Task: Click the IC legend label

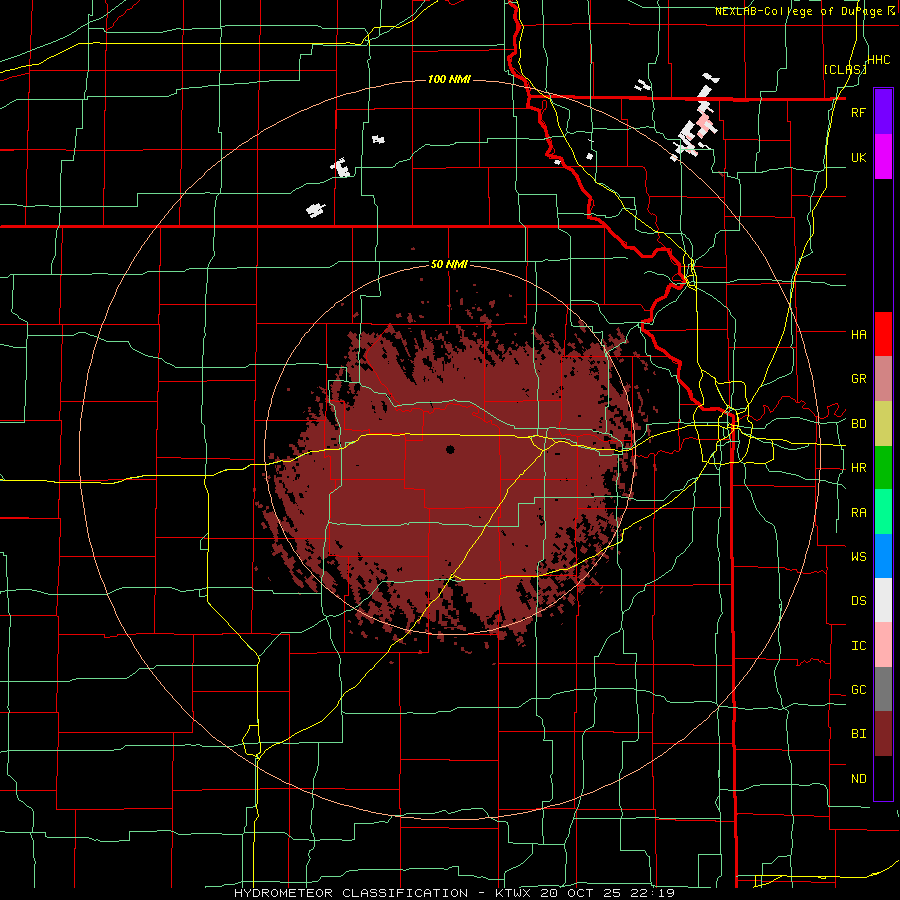Action: [858, 646]
